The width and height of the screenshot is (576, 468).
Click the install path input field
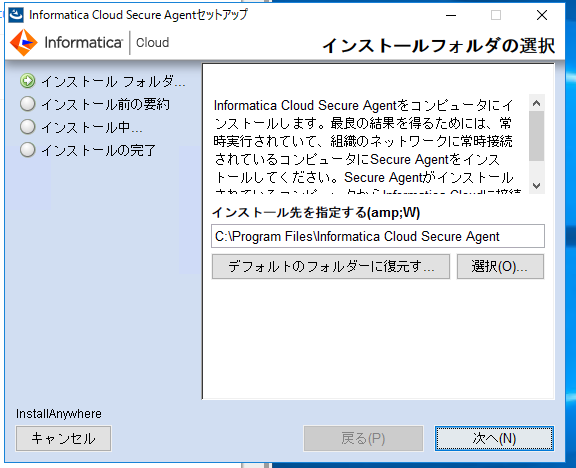(x=378, y=236)
